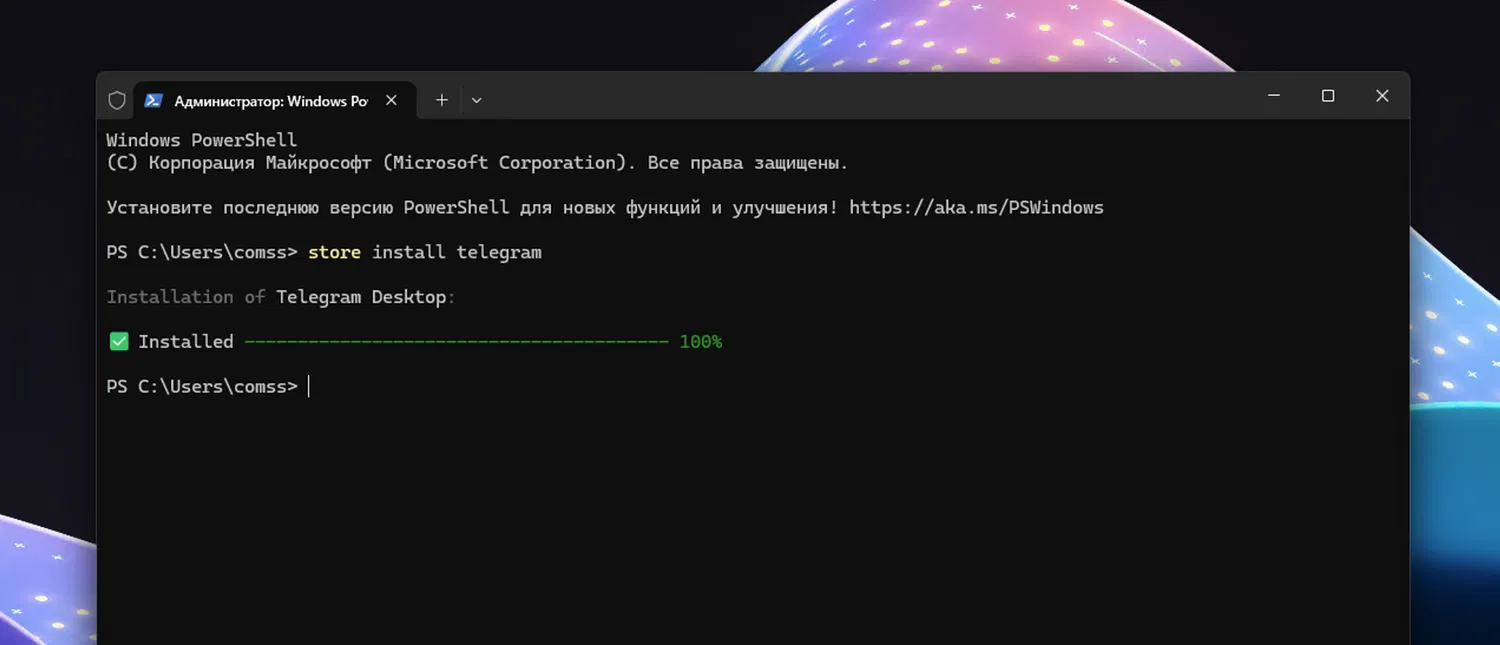Click the PowerShell icon on the tab
The width and height of the screenshot is (1500, 645).
click(x=153, y=101)
